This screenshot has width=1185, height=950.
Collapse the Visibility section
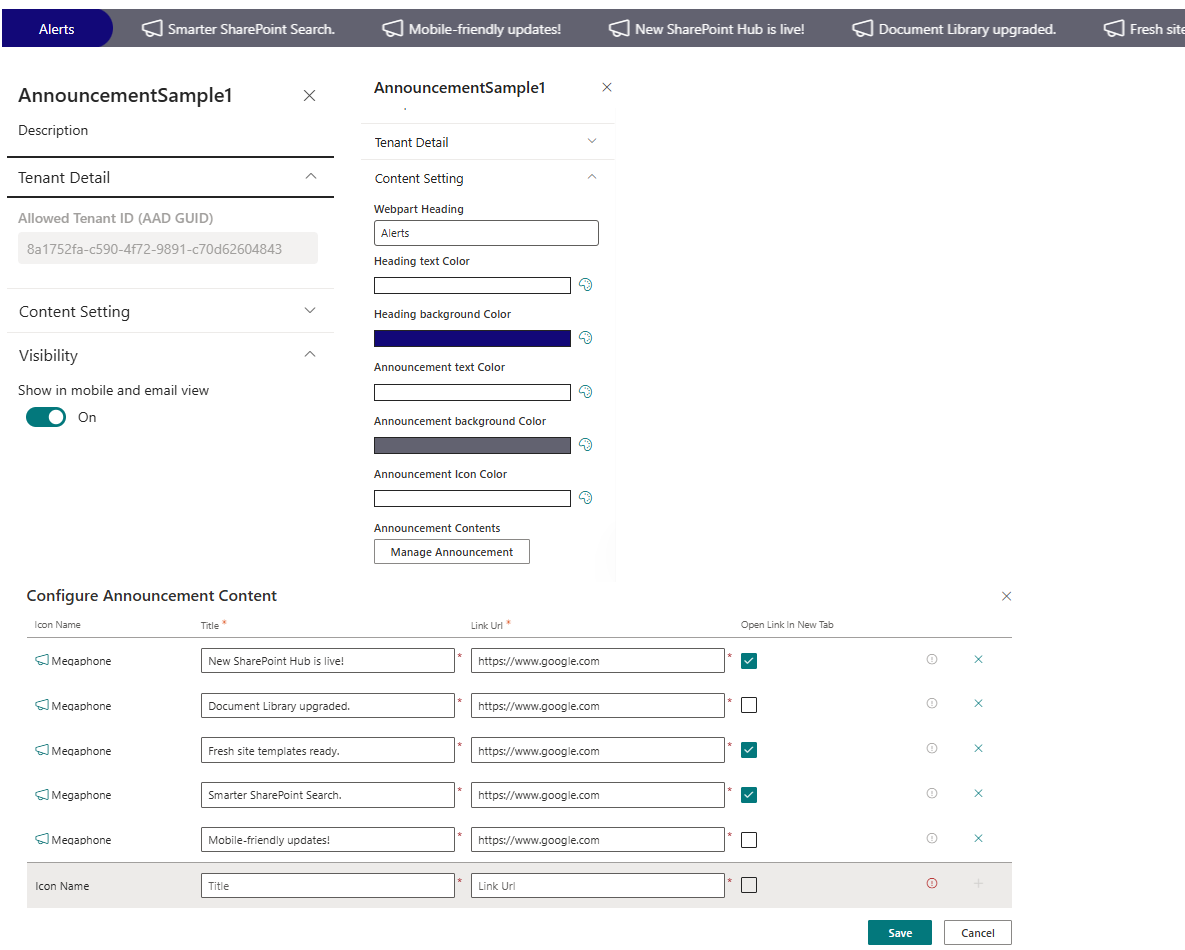click(310, 355)
